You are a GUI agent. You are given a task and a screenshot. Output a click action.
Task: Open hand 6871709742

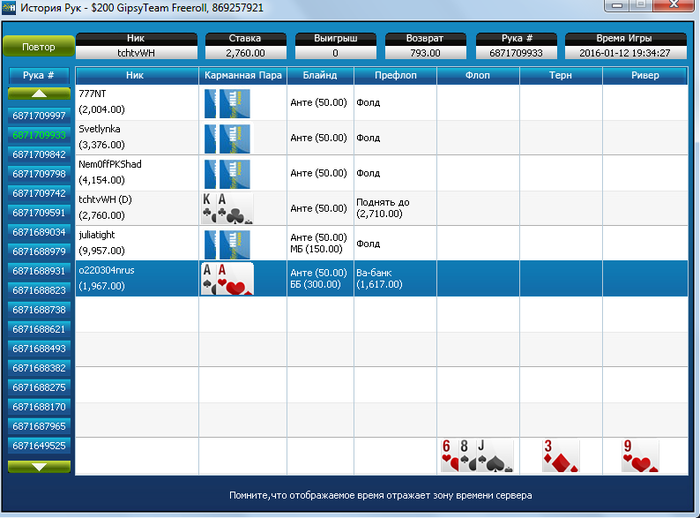click(x=39, y=193)
